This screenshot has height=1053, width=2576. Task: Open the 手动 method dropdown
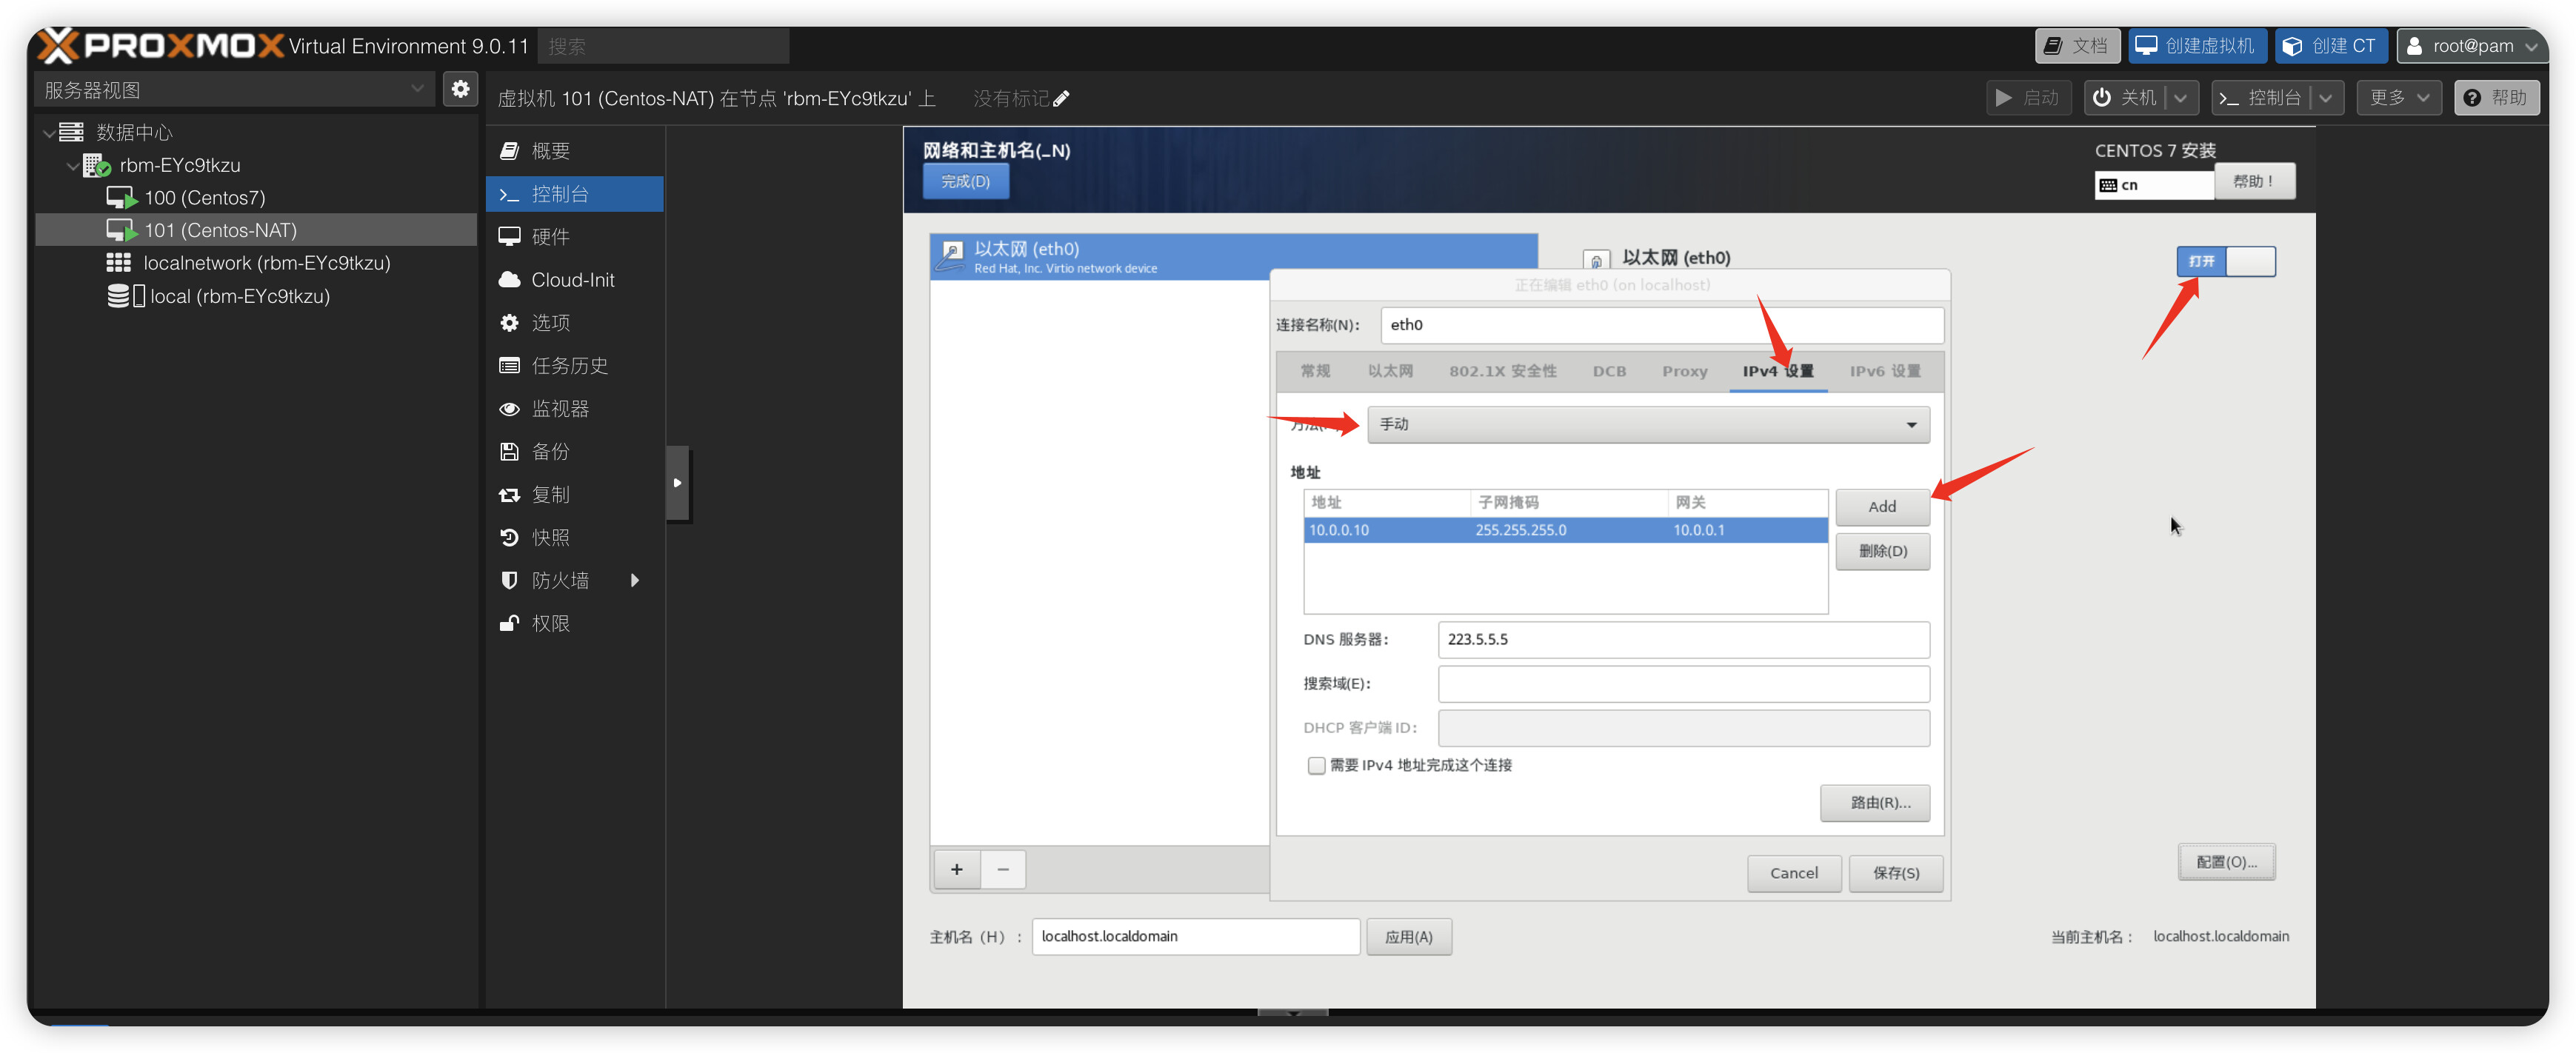(x=1647, y=425)
